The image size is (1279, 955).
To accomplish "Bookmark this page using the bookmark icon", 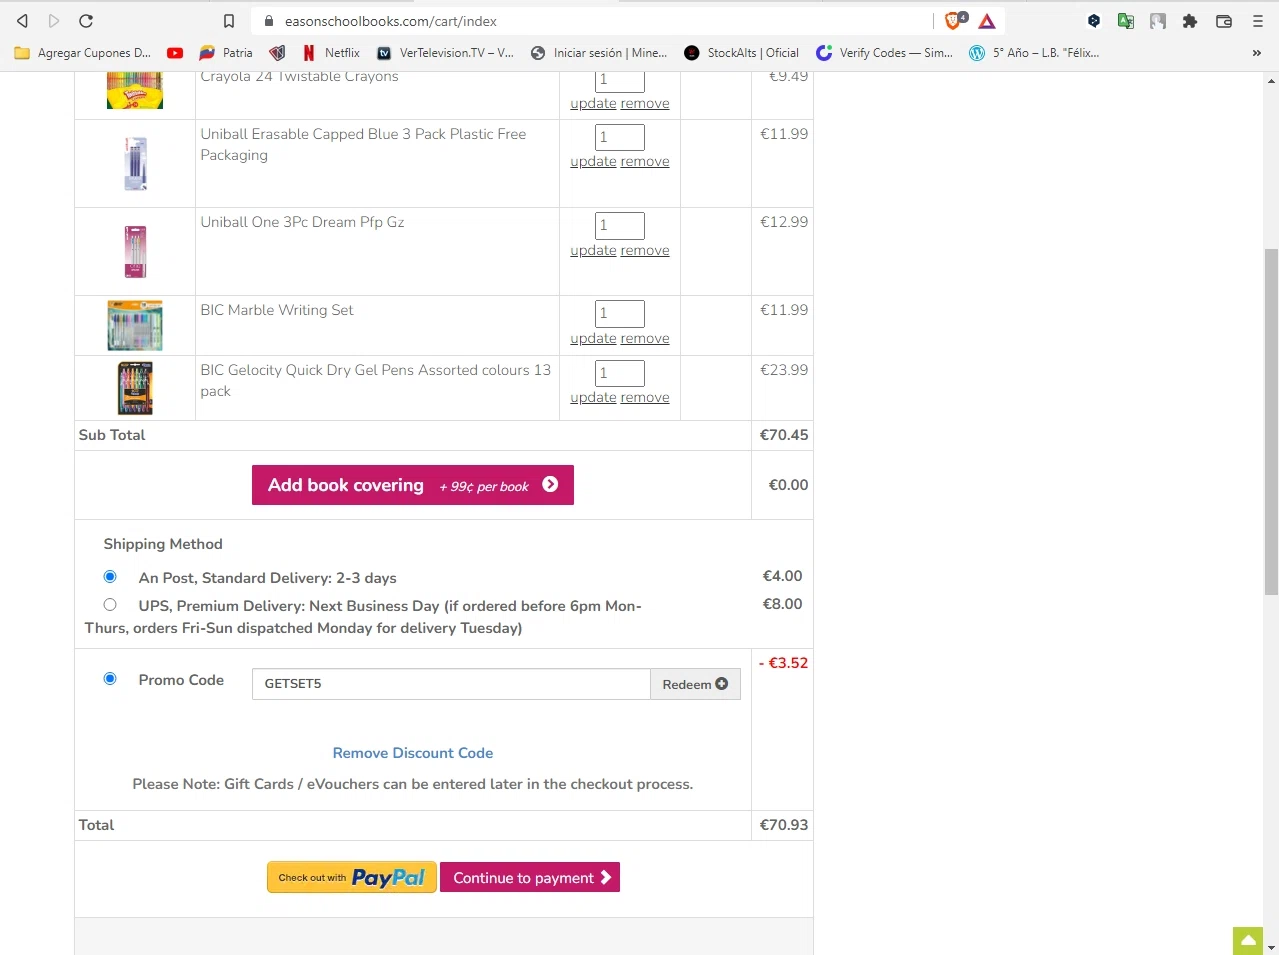I will click(229, 21).
